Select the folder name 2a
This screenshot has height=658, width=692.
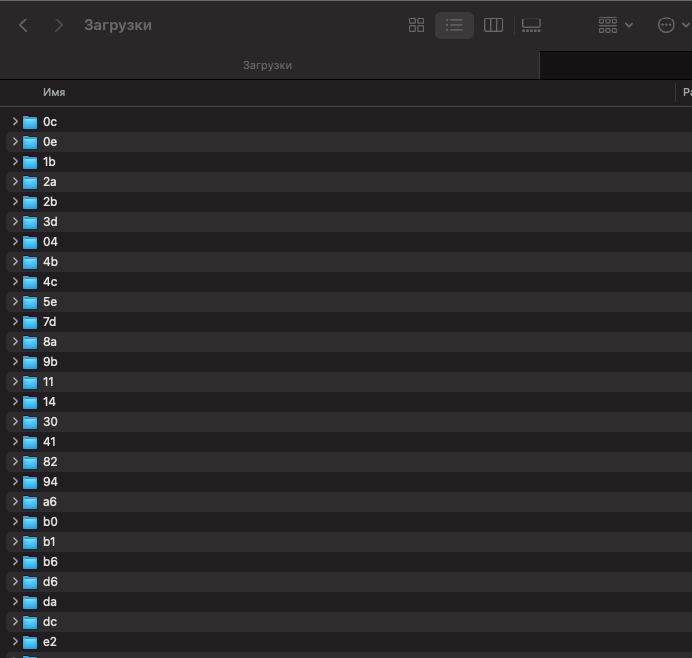(x=50, y=182)
